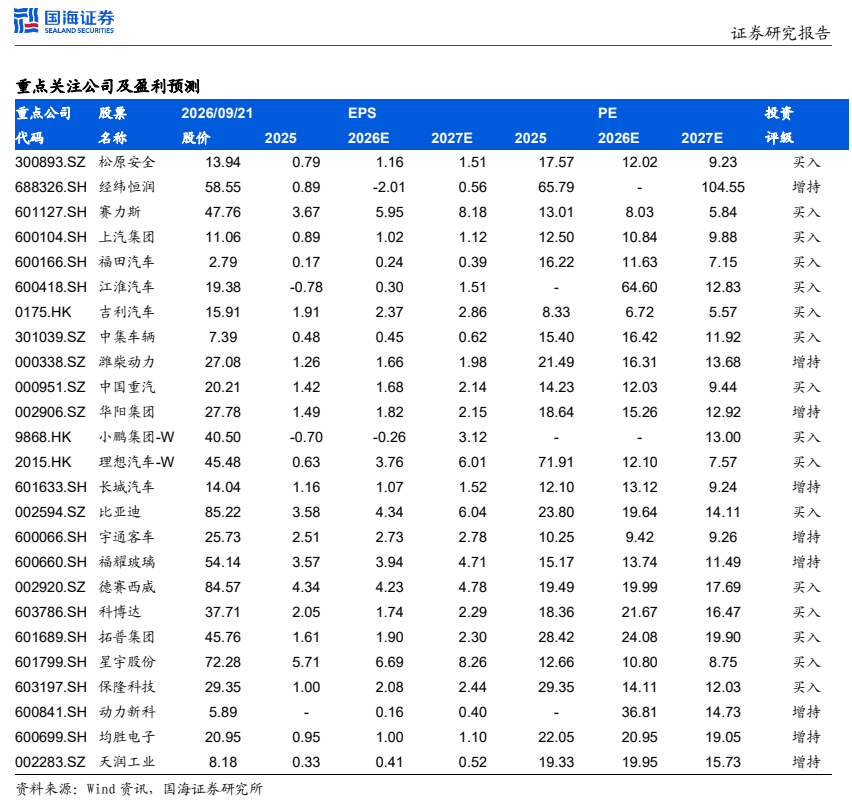The image size is (852, 810).
Task: Select stock code 603197.SH
Action: (x=51, y=687)
